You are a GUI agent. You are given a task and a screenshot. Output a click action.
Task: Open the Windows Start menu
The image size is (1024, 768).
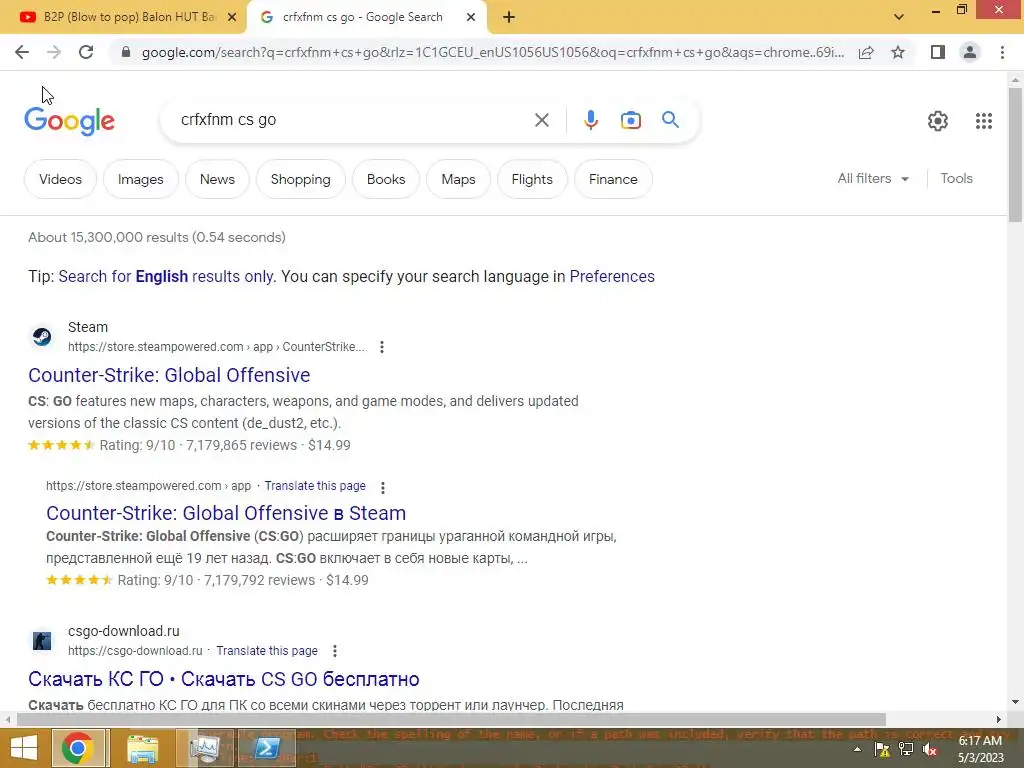click(x=24, y=748)
